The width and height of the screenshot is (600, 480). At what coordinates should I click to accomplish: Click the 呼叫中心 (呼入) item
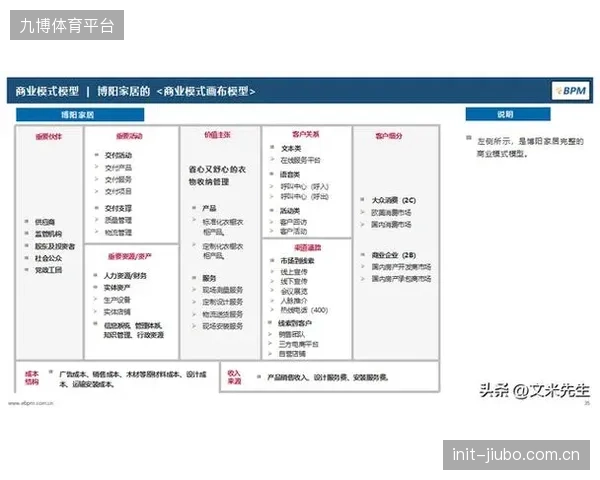(304, 186)
